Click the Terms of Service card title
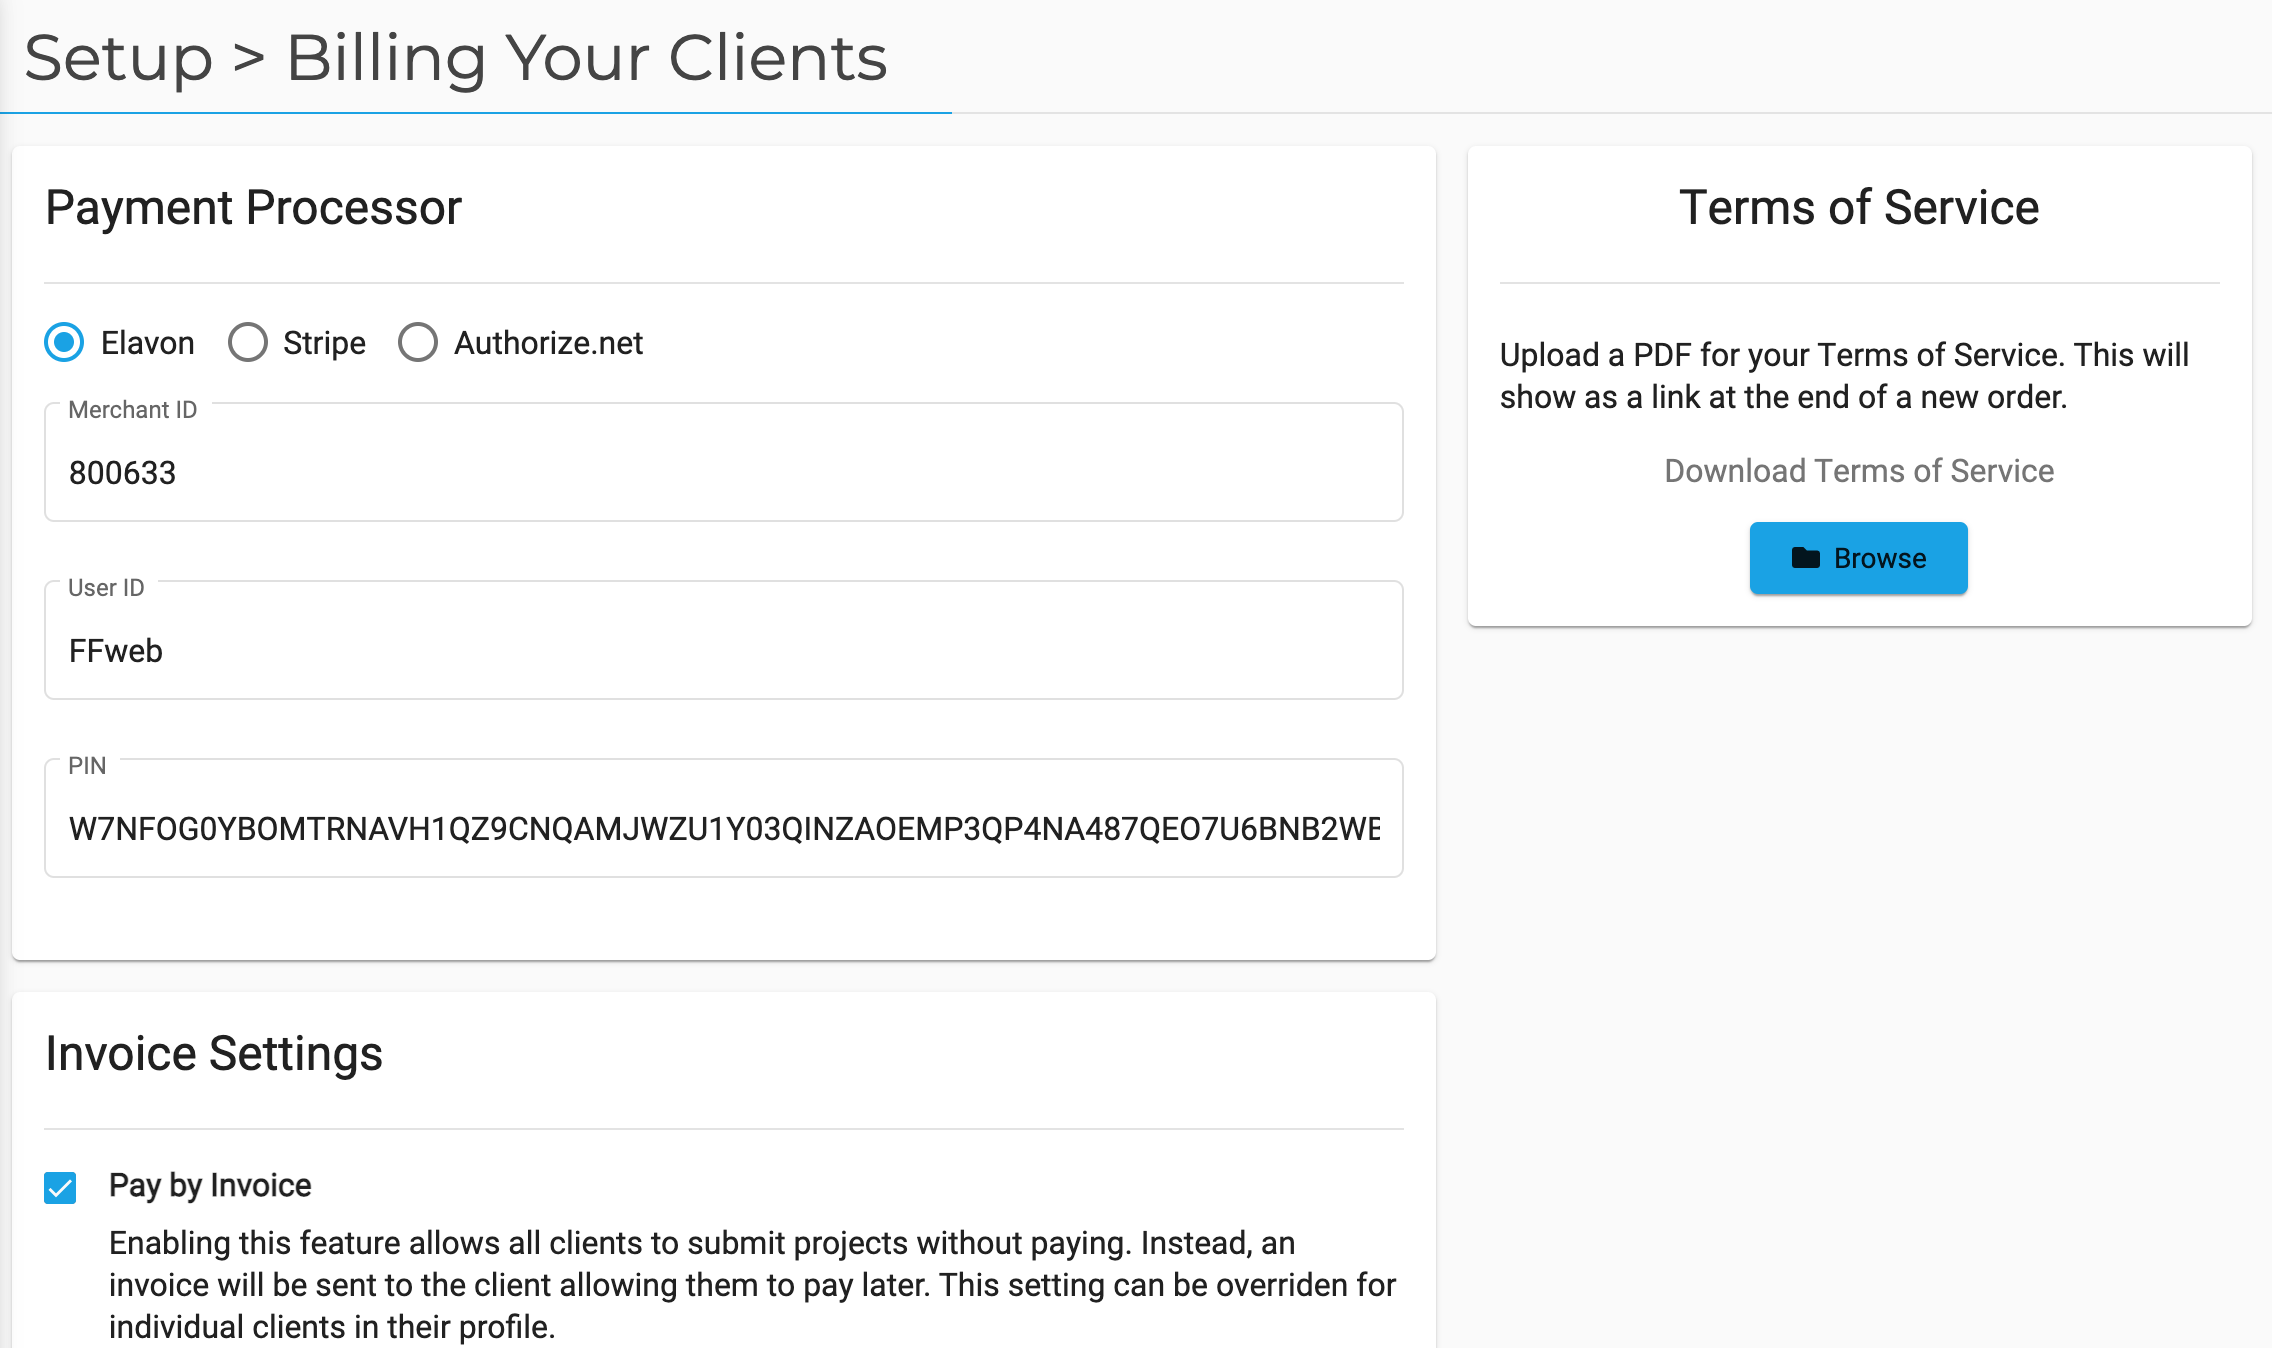 (x=1859, y=208)
